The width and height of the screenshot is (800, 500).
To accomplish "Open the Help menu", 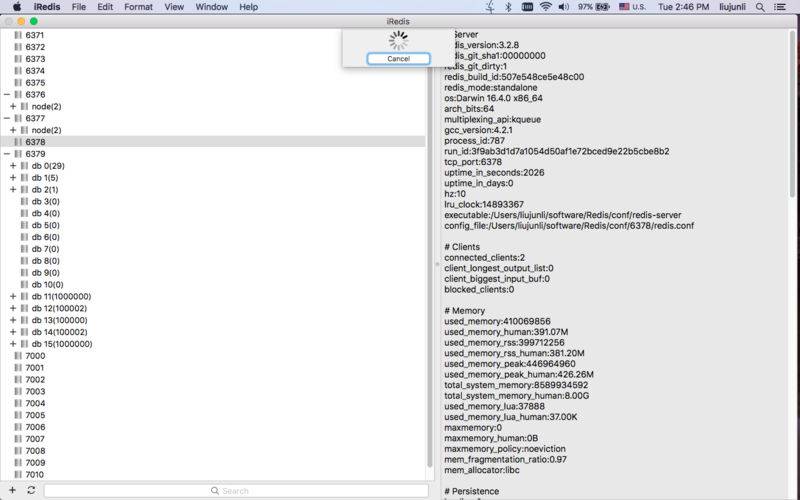I will (248, 7).
